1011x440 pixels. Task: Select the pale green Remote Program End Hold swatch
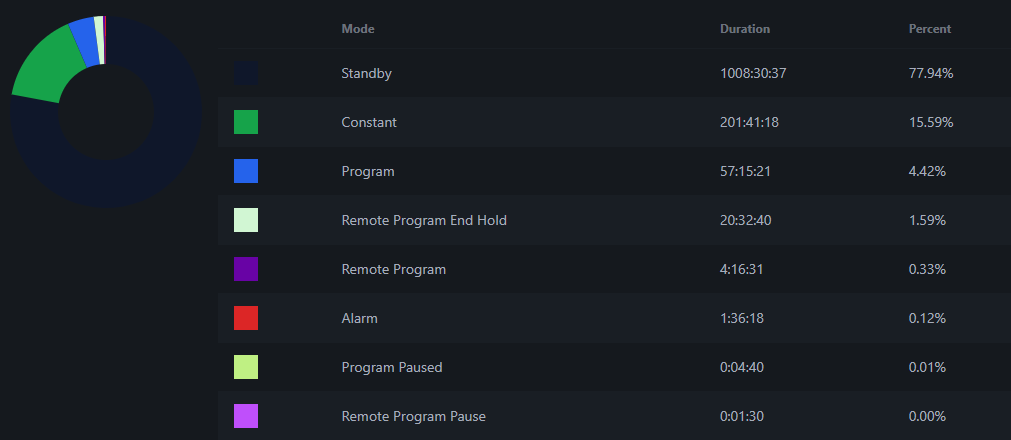(246, 220)
